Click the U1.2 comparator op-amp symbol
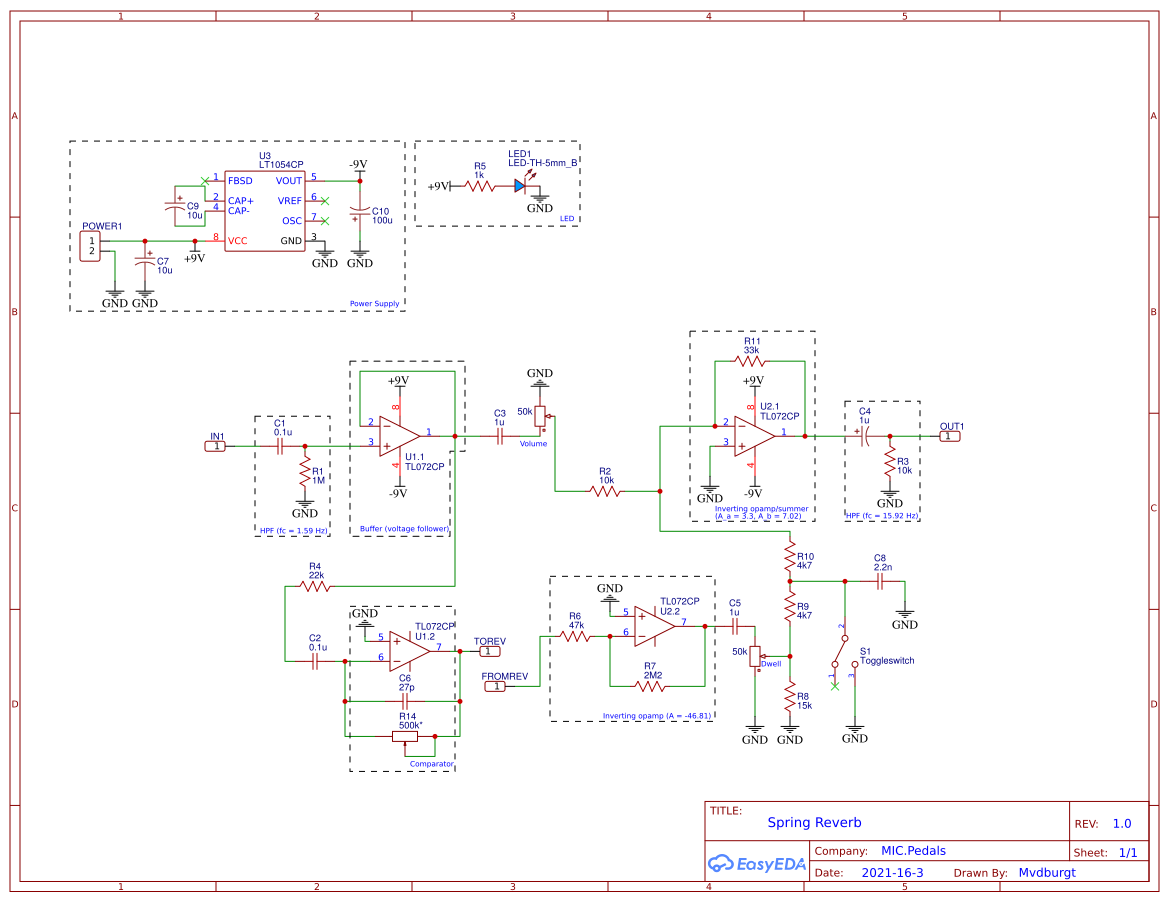Viewport: 1169px width, 902px height. pos(409,649)
